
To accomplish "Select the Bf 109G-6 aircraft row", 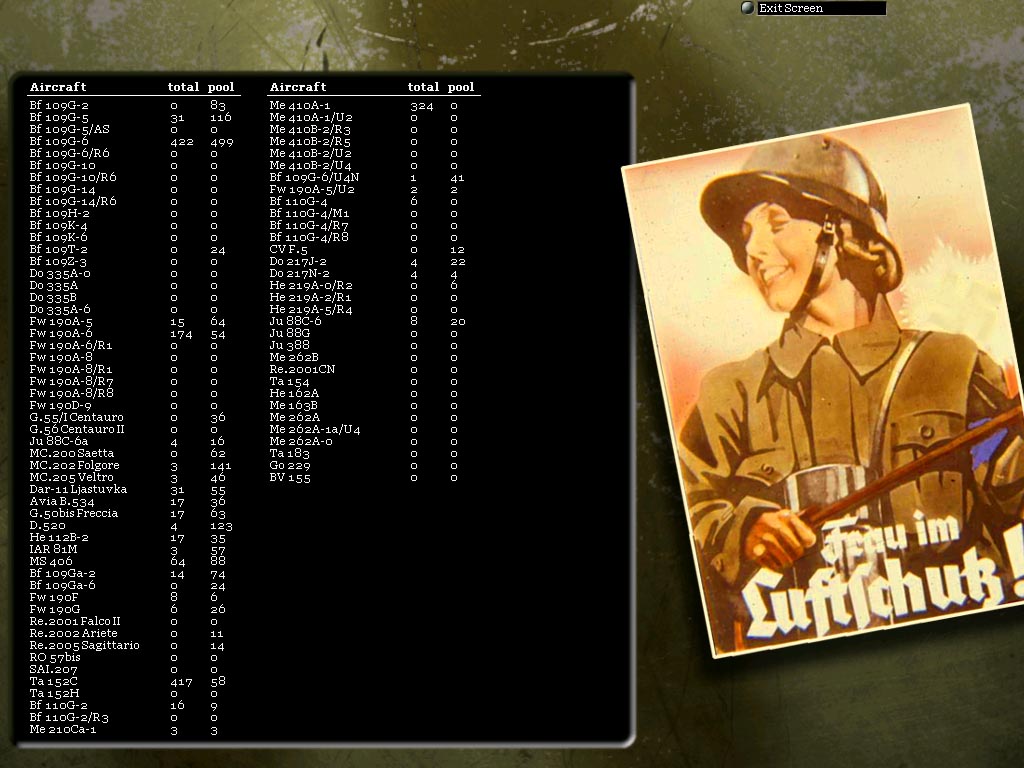I will (x=133, y=141).
